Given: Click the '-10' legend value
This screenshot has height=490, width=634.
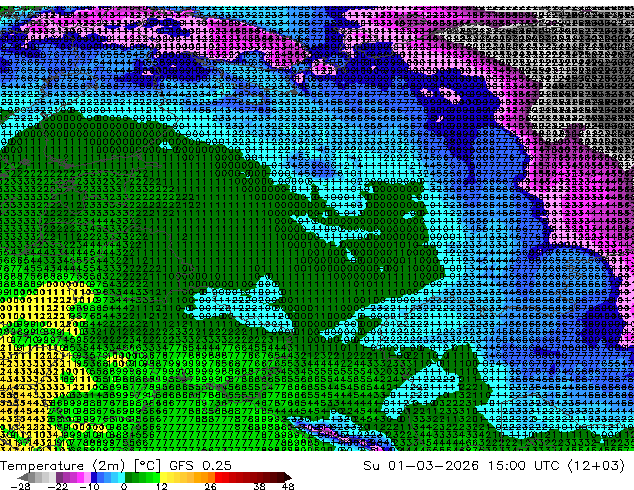Looking at the screenshot, I should pyautogui.click(x=89, y=486).
